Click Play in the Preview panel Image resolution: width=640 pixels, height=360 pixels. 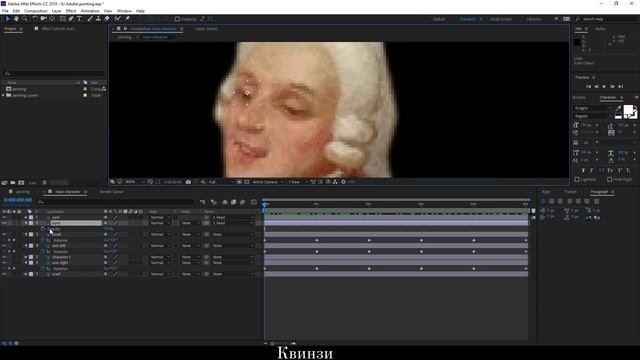(604, 87)
